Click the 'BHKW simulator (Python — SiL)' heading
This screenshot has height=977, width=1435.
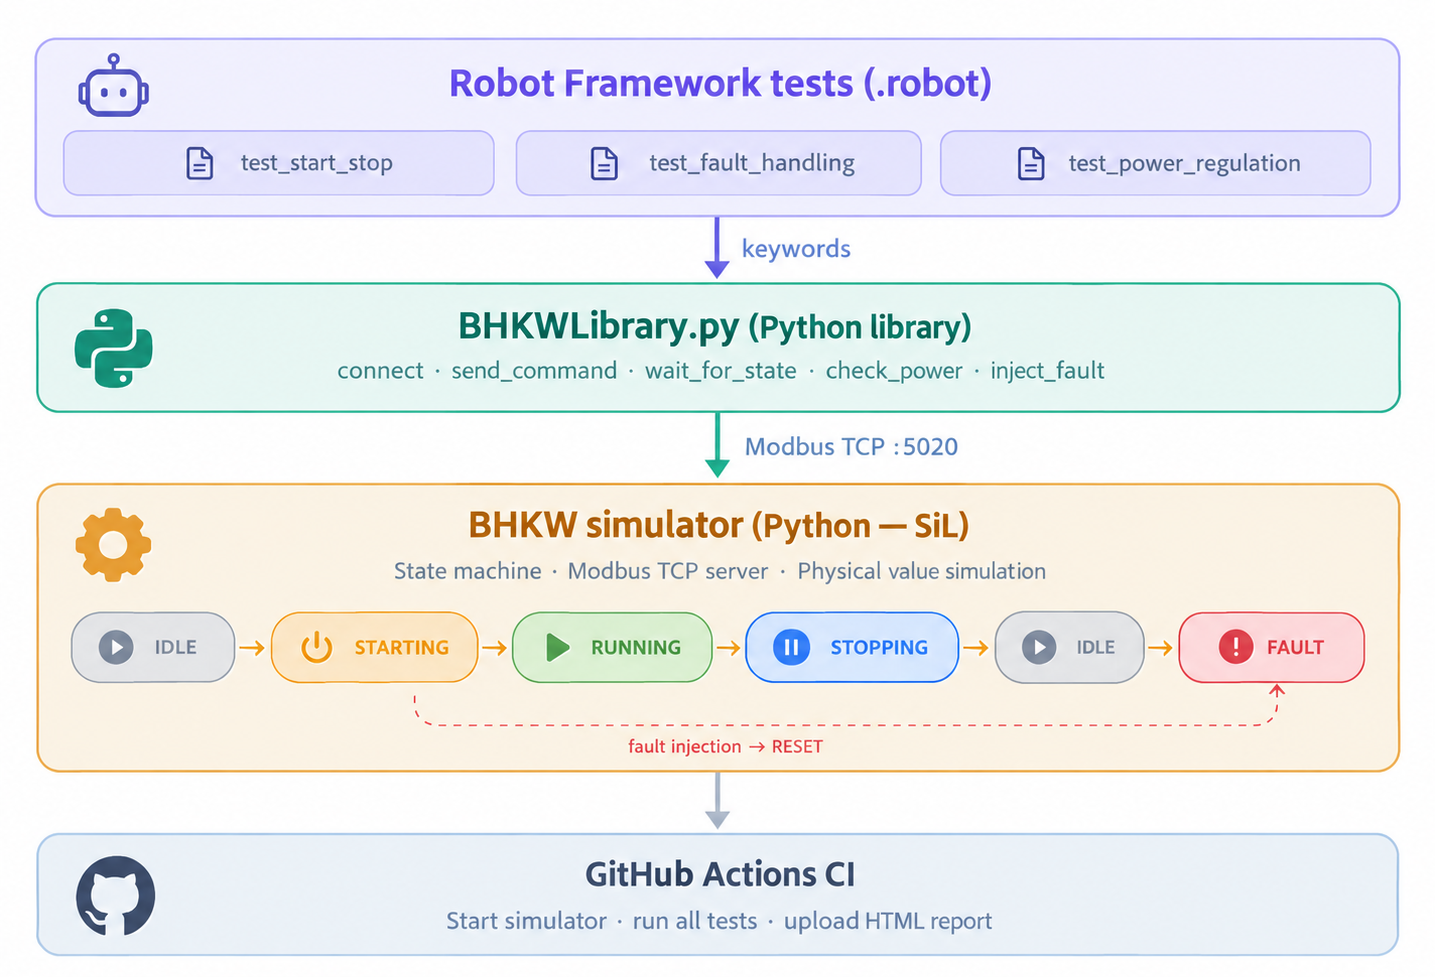(718, 525)
